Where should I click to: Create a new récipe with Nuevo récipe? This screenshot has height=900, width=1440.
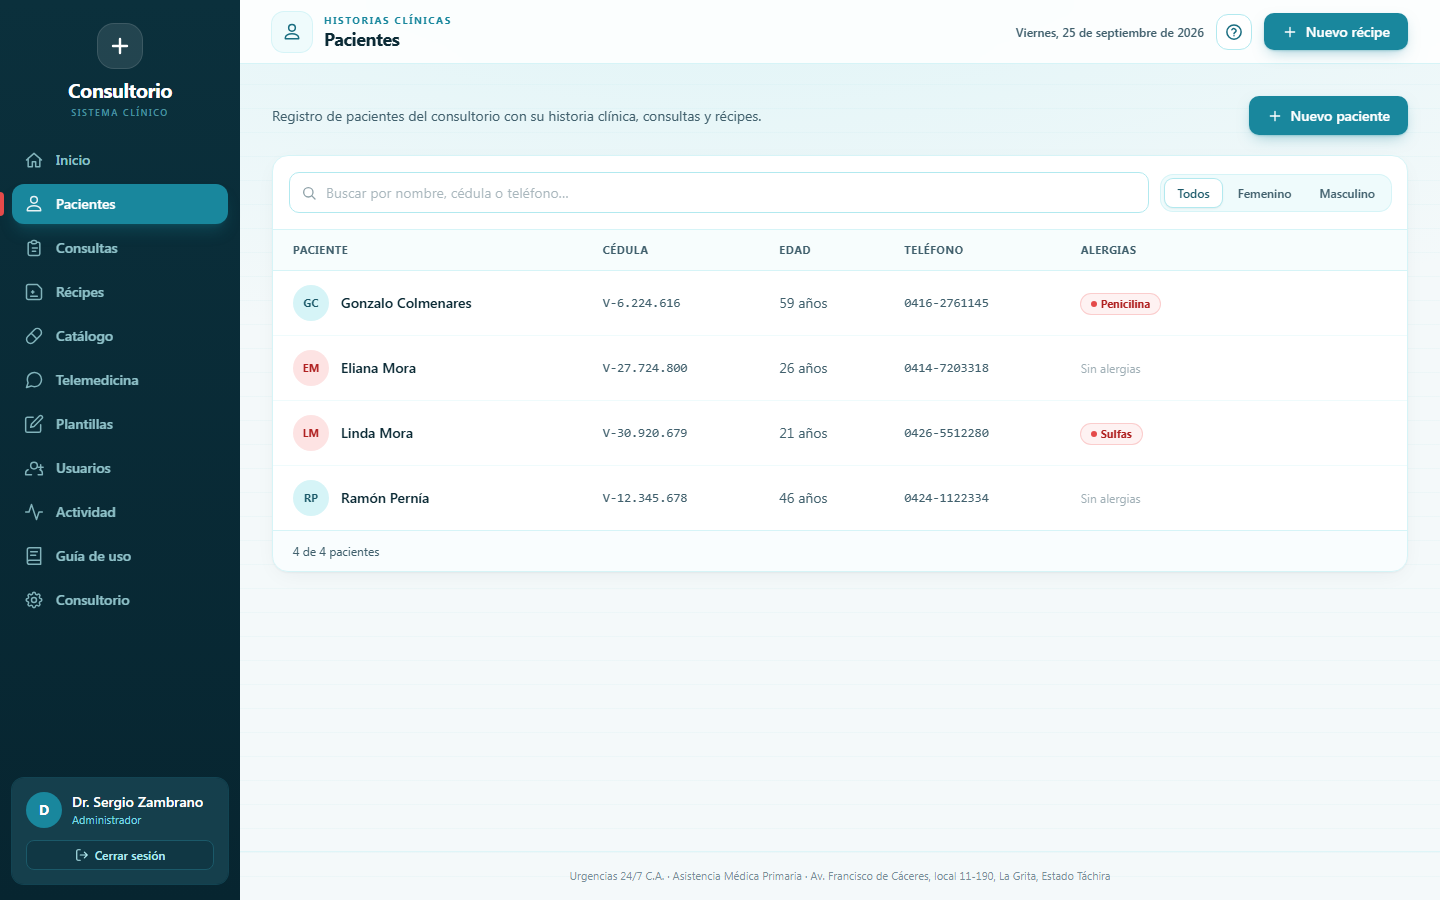[x=1336, y=32]
